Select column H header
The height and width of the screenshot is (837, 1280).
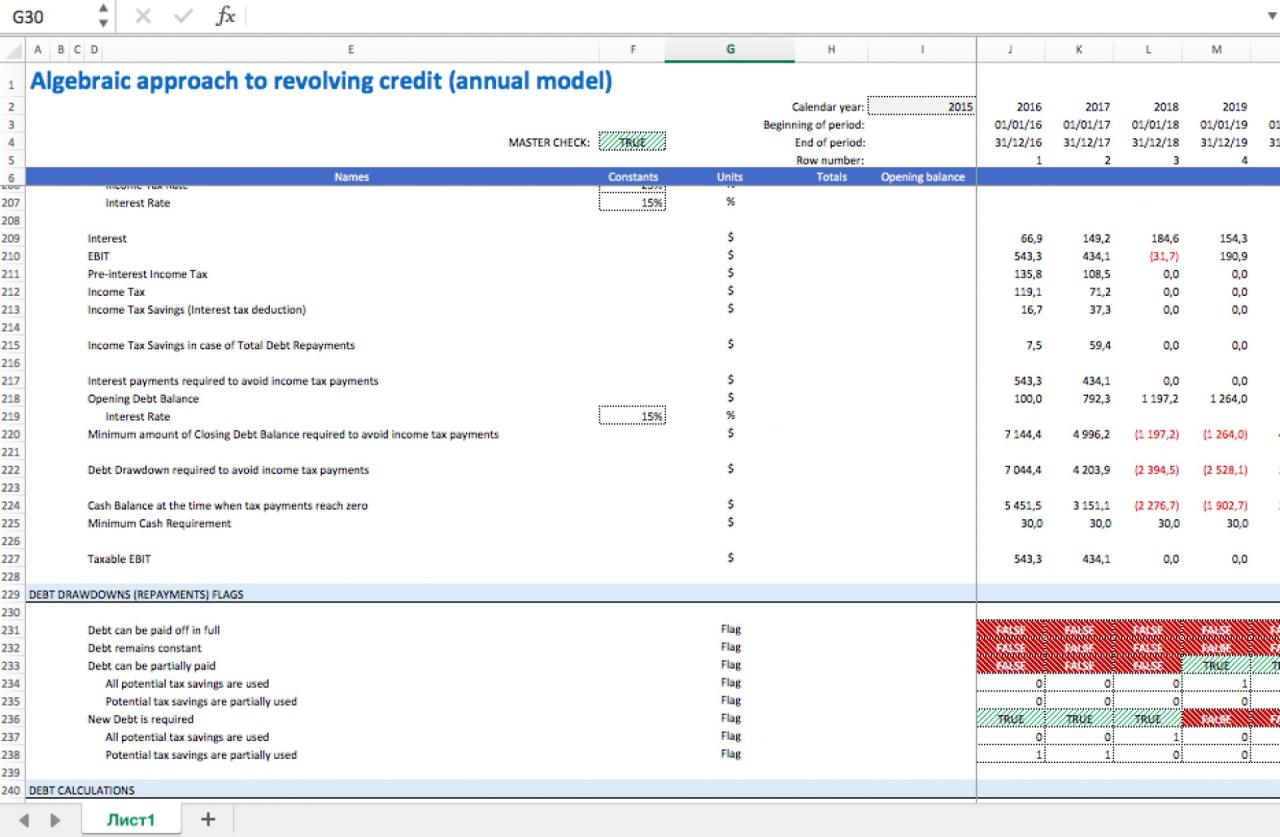point(831,49)
